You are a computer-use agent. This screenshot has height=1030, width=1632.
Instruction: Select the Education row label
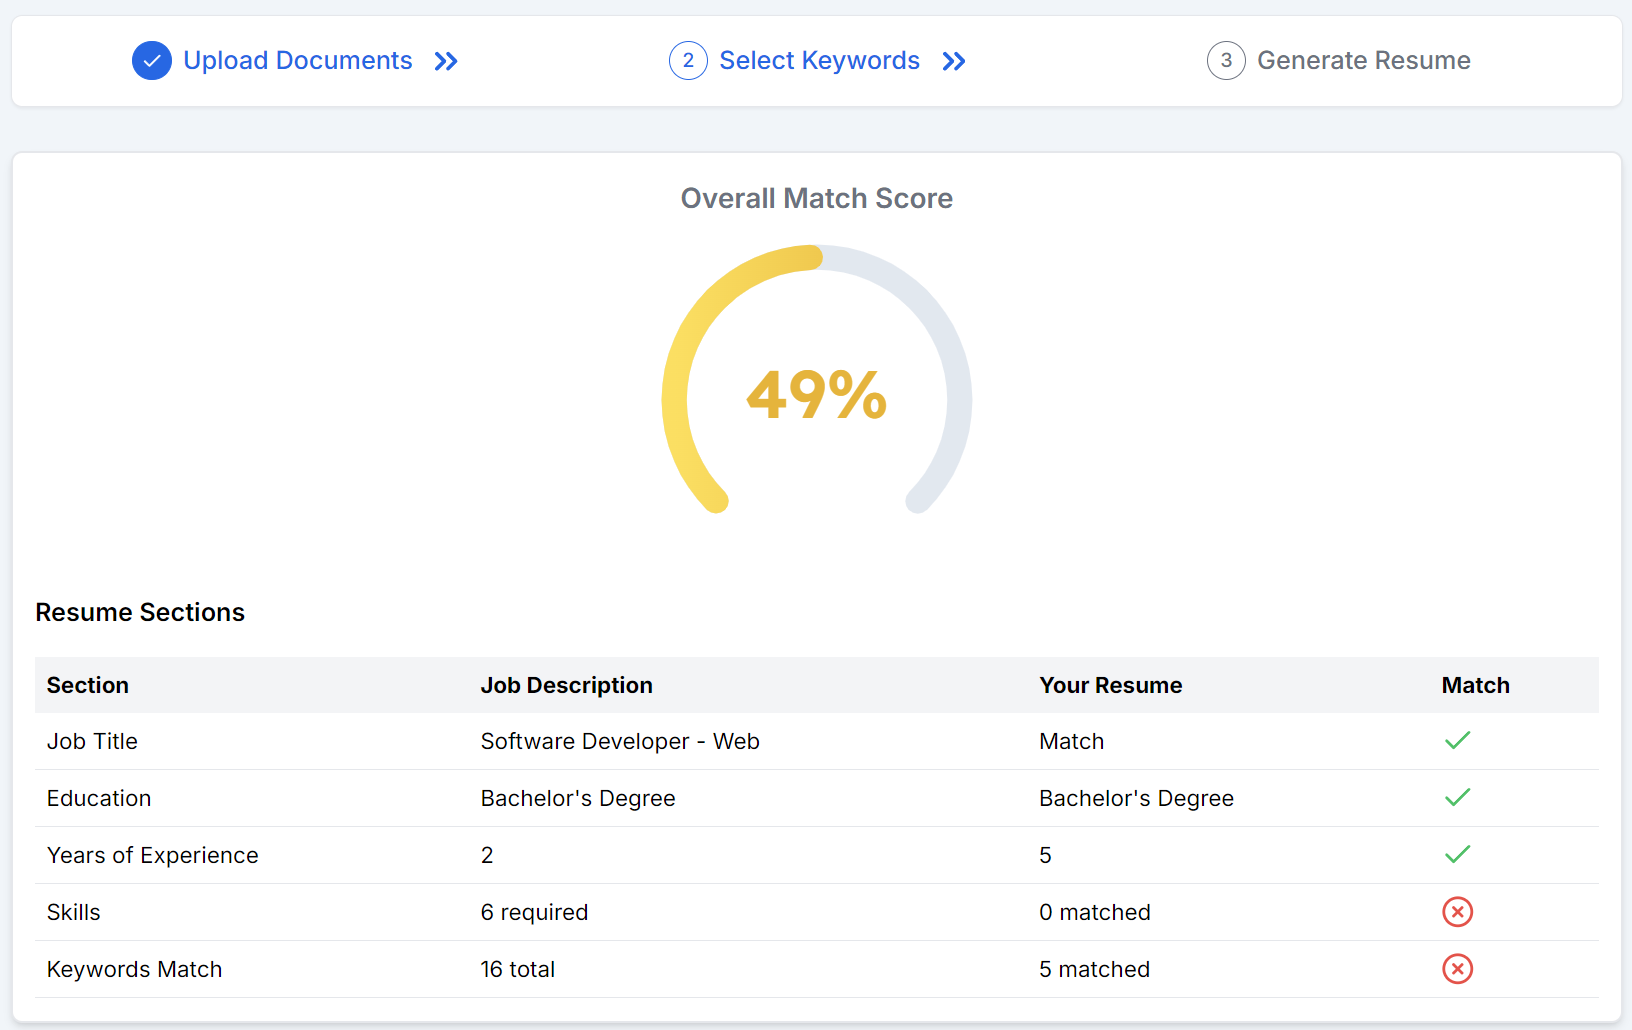click(99, 798)
